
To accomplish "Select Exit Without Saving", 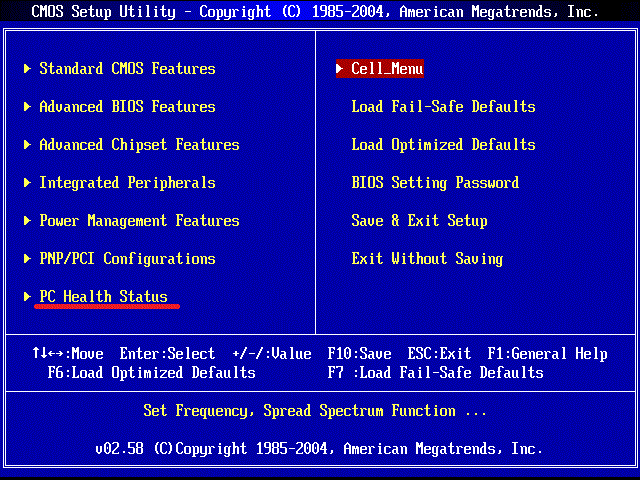I will coord(427,259).
